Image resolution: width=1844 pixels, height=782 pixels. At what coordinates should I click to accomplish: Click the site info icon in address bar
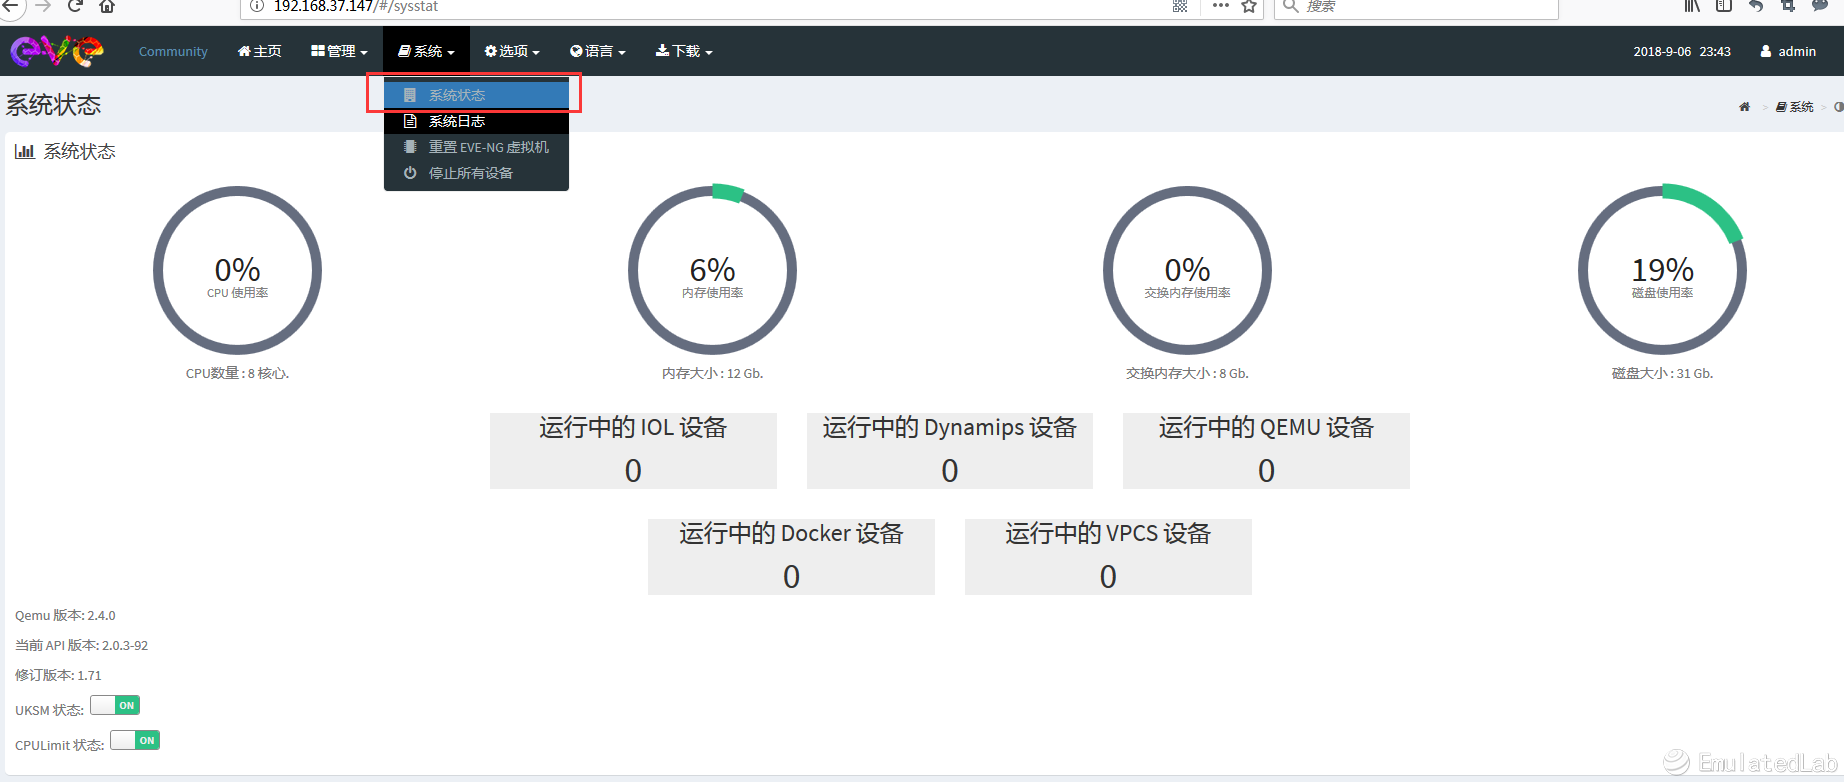click(x=257, y=6)
